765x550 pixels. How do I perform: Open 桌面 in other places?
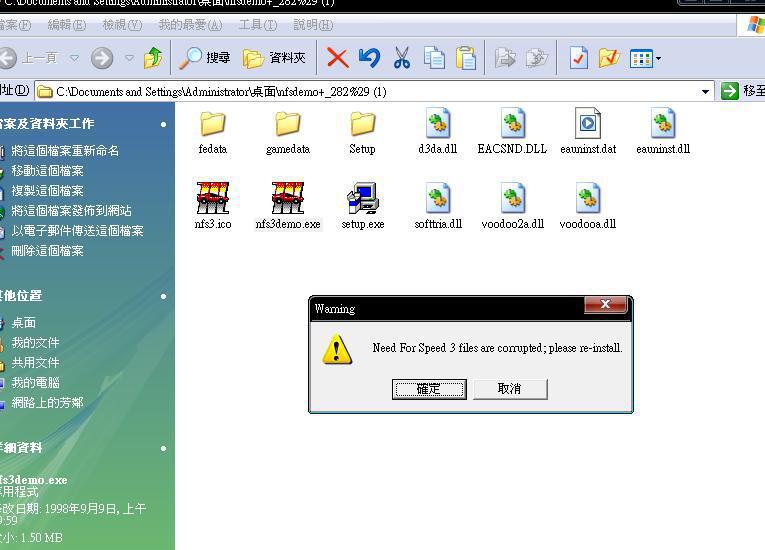[x=23, y=323]
